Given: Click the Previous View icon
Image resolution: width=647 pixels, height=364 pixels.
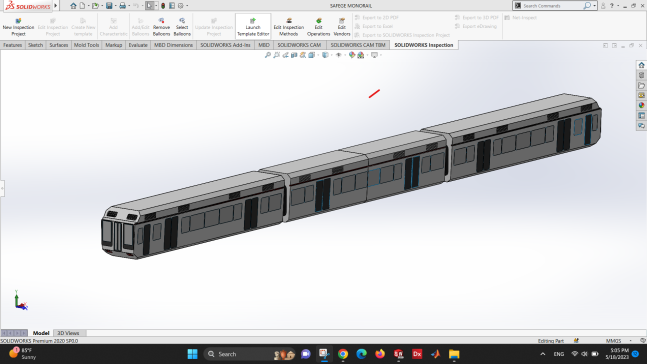Looking at the screenshot, I should [x=285, y=55].
